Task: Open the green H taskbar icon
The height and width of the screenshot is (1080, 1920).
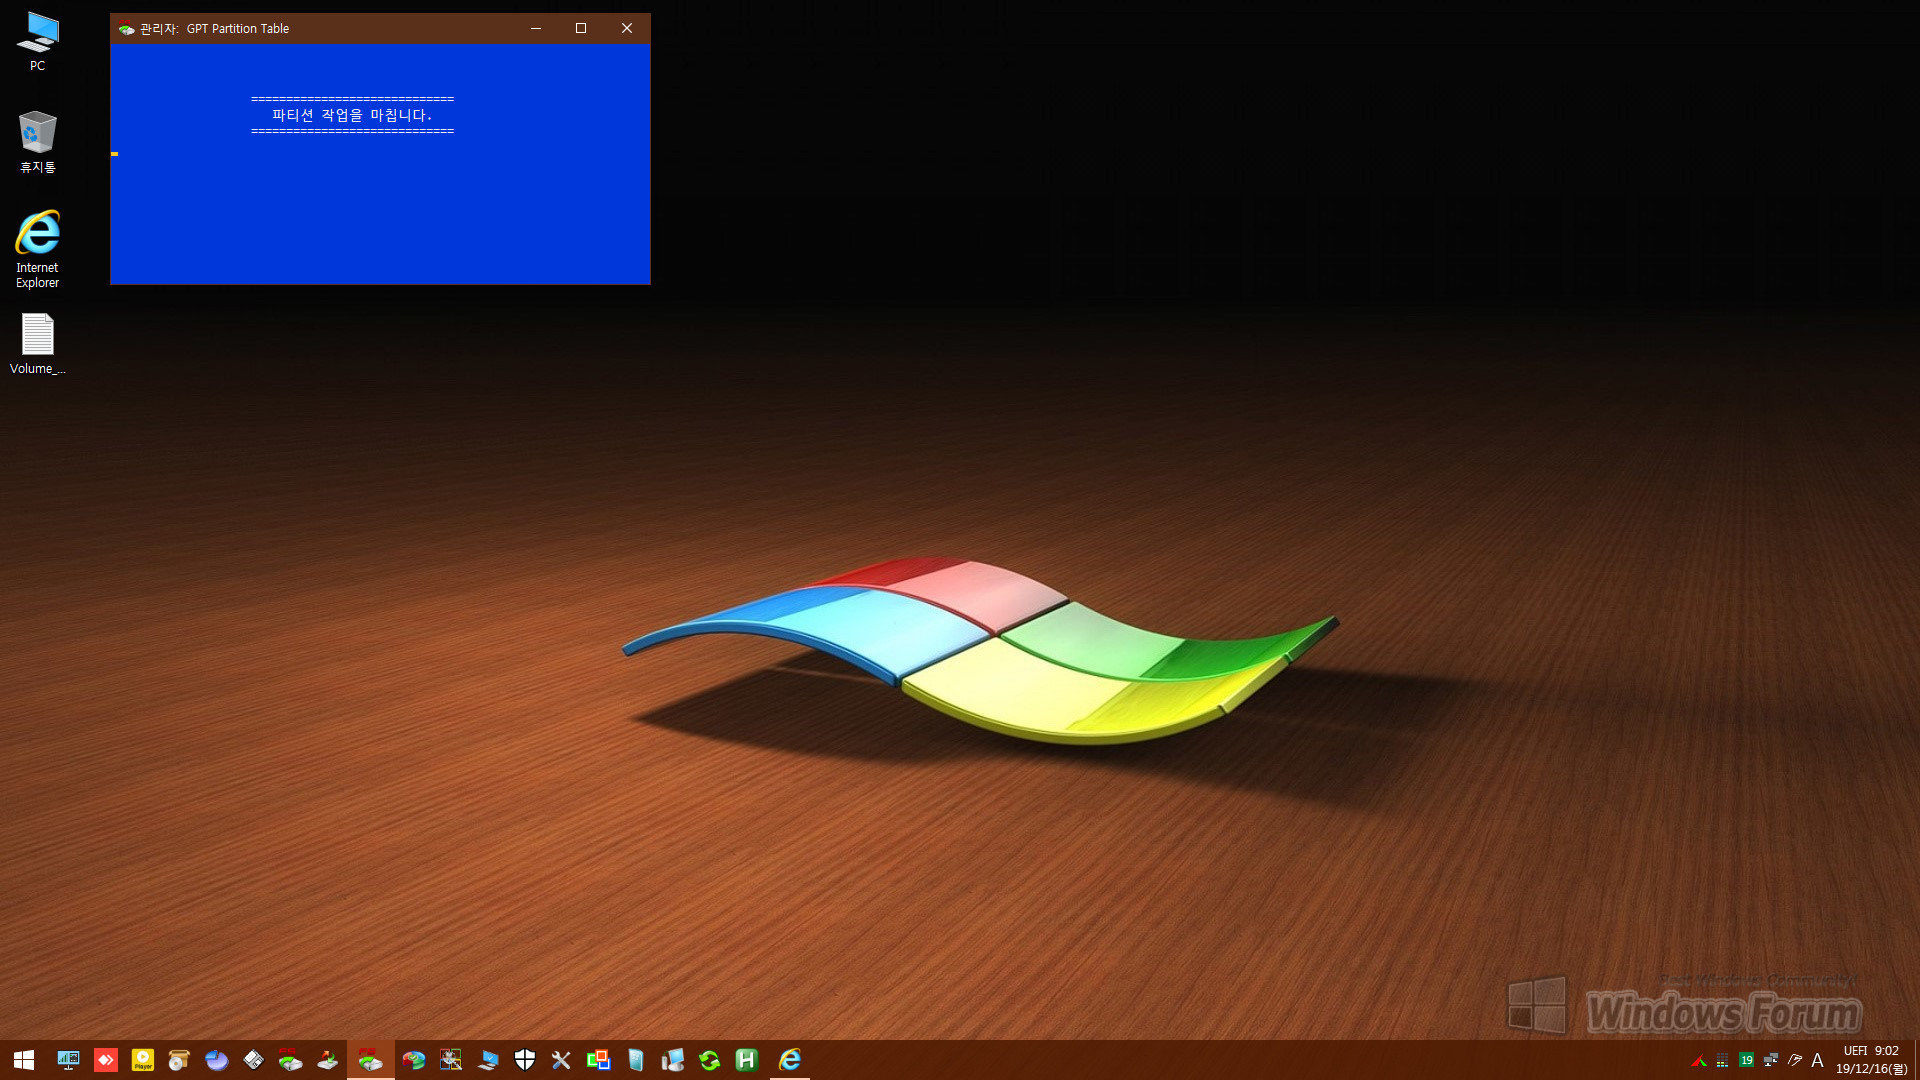Action: (747, 1060)
